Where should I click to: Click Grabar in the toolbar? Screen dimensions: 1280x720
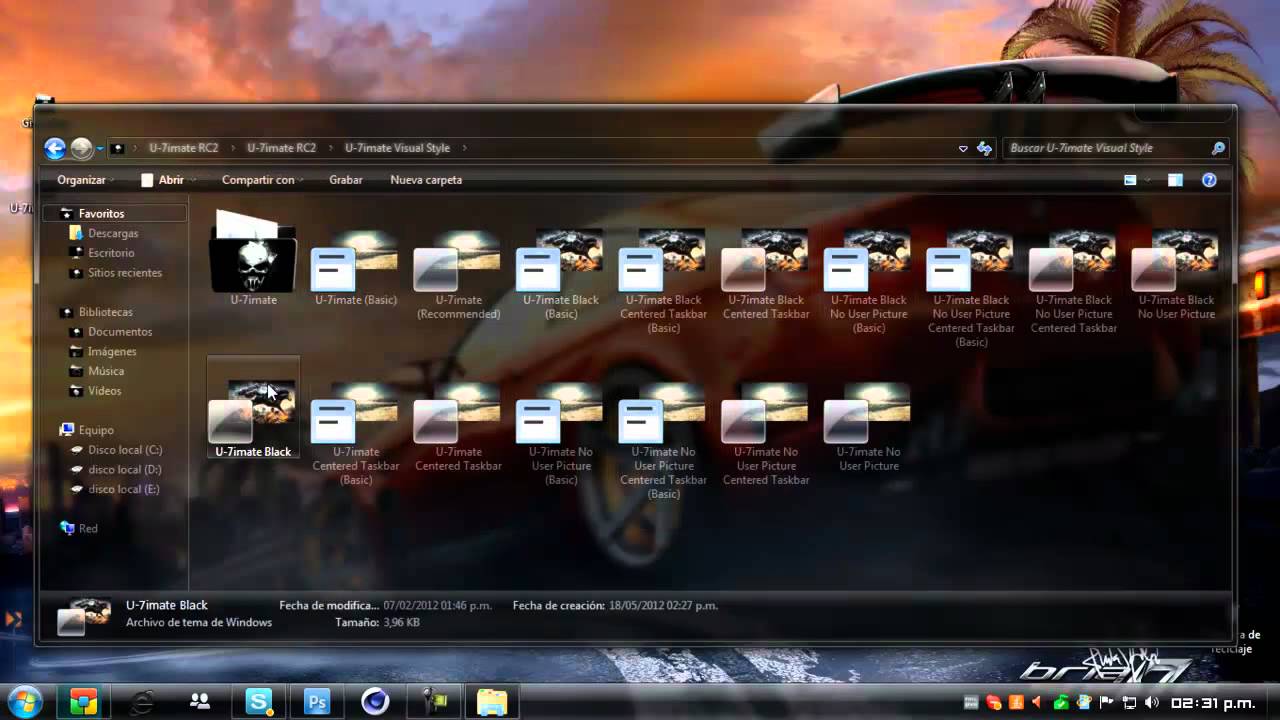click(x=346, y=180)
